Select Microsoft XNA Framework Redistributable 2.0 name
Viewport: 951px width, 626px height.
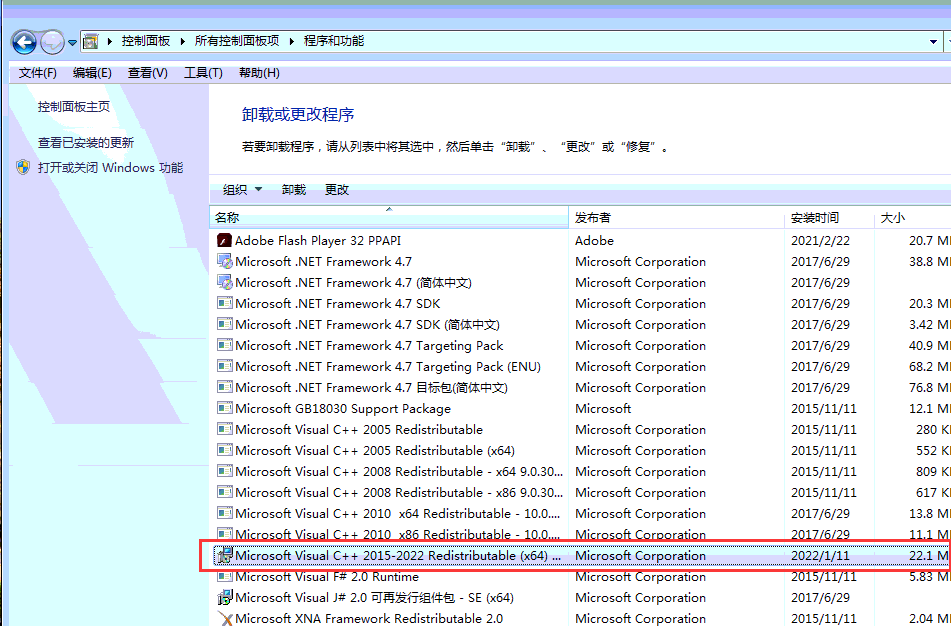pyautogui.click(x=369, y=619)
